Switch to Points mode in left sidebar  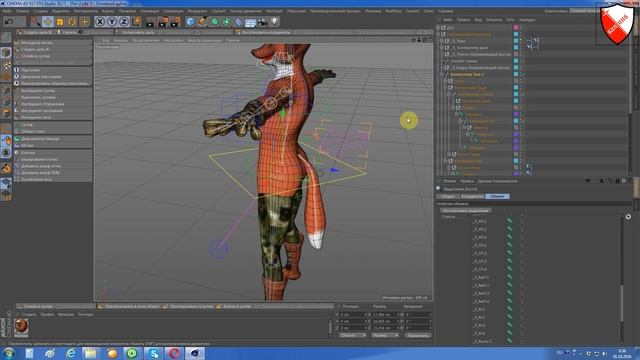[6, 90]
